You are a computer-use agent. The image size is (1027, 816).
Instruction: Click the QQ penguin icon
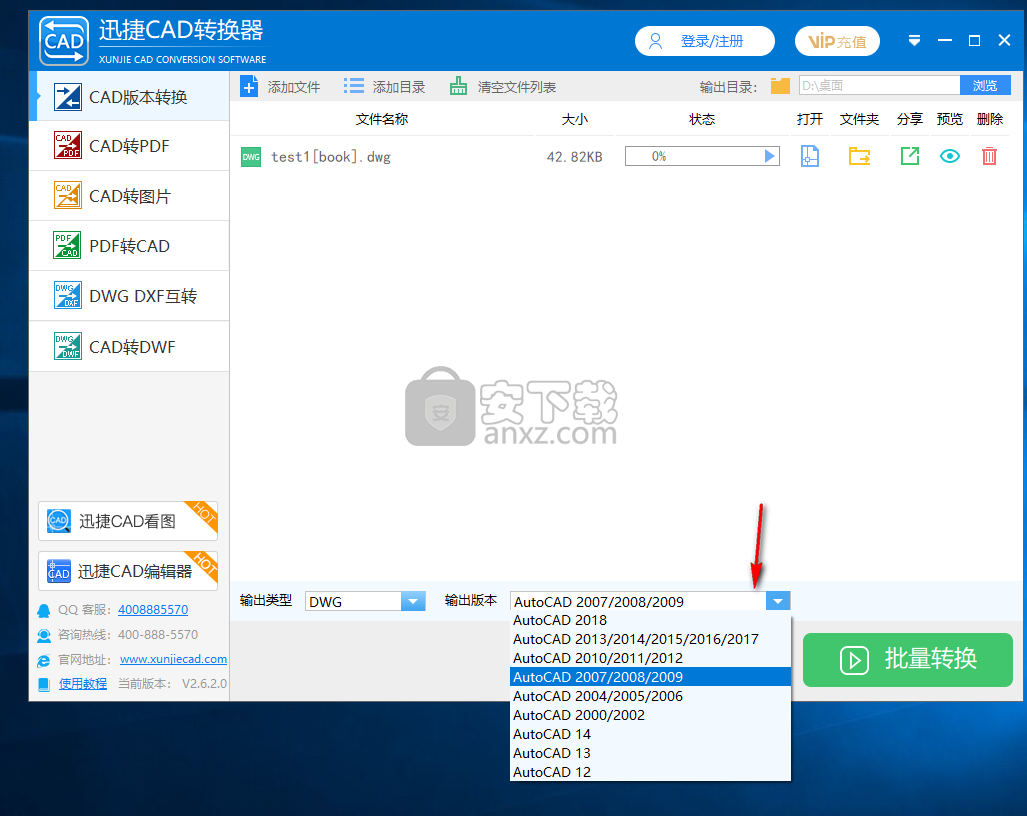[44, 610]
